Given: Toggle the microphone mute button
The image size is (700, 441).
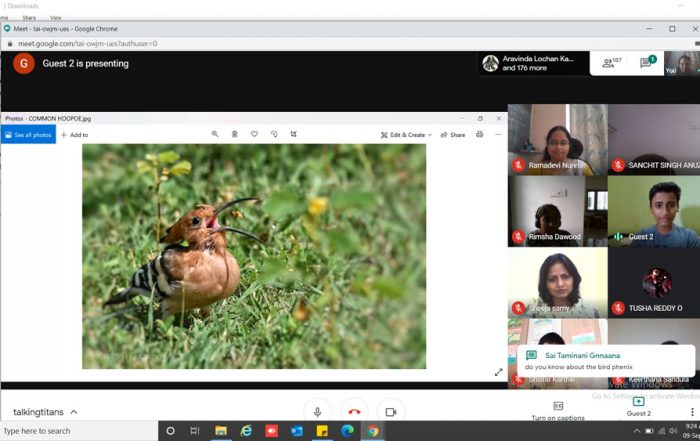Looking at the screenshot, I should point(317,411).
